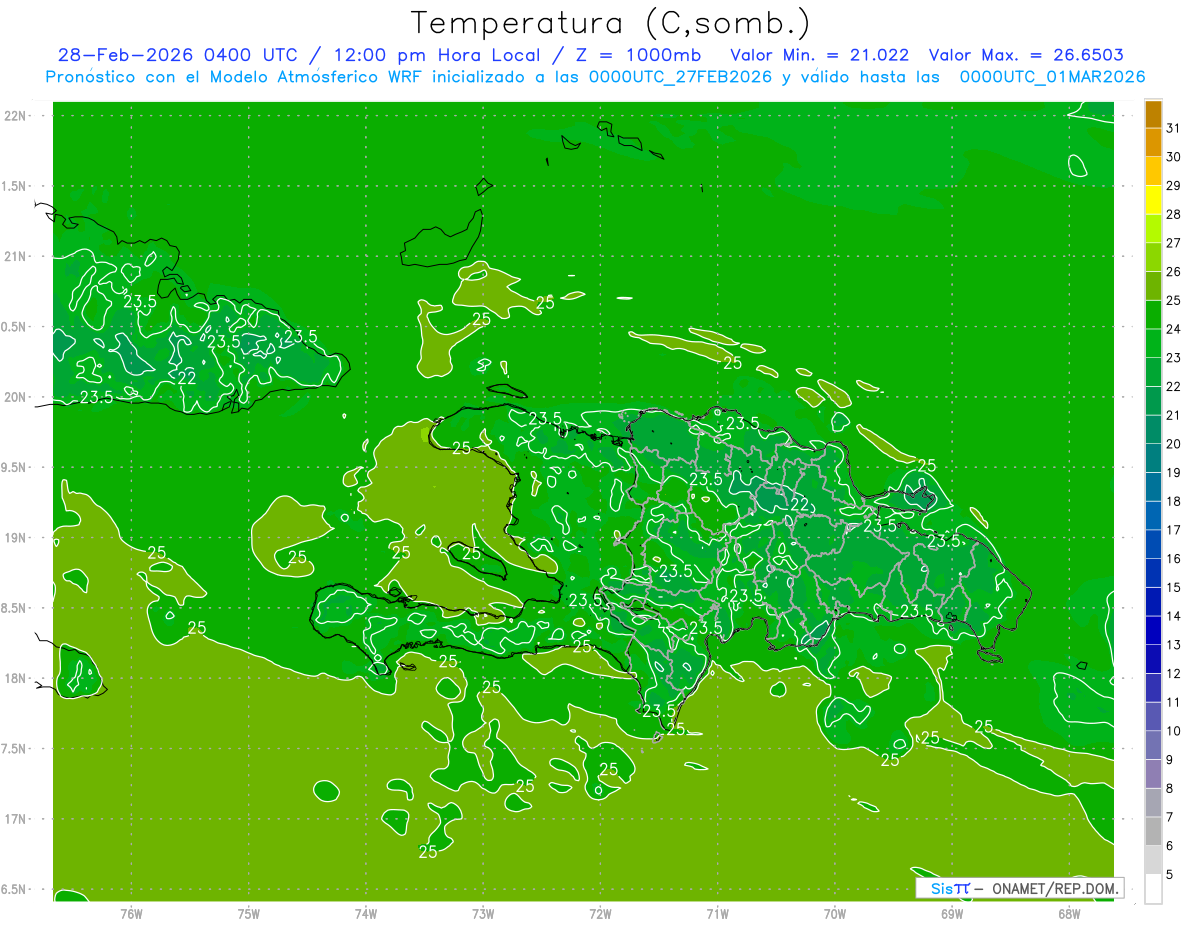Click the '29' colour bar label
This screenshot has width=1200, height=927.
(x=1174, y=186)
